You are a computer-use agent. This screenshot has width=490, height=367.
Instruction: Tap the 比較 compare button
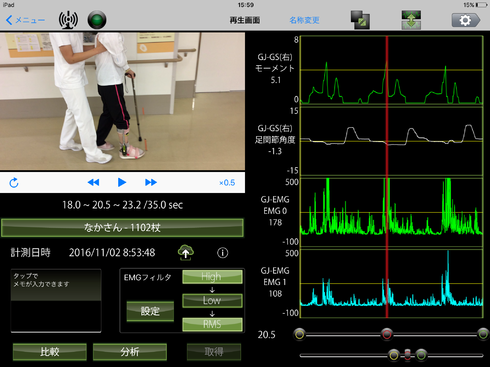(x=50, y=352)
